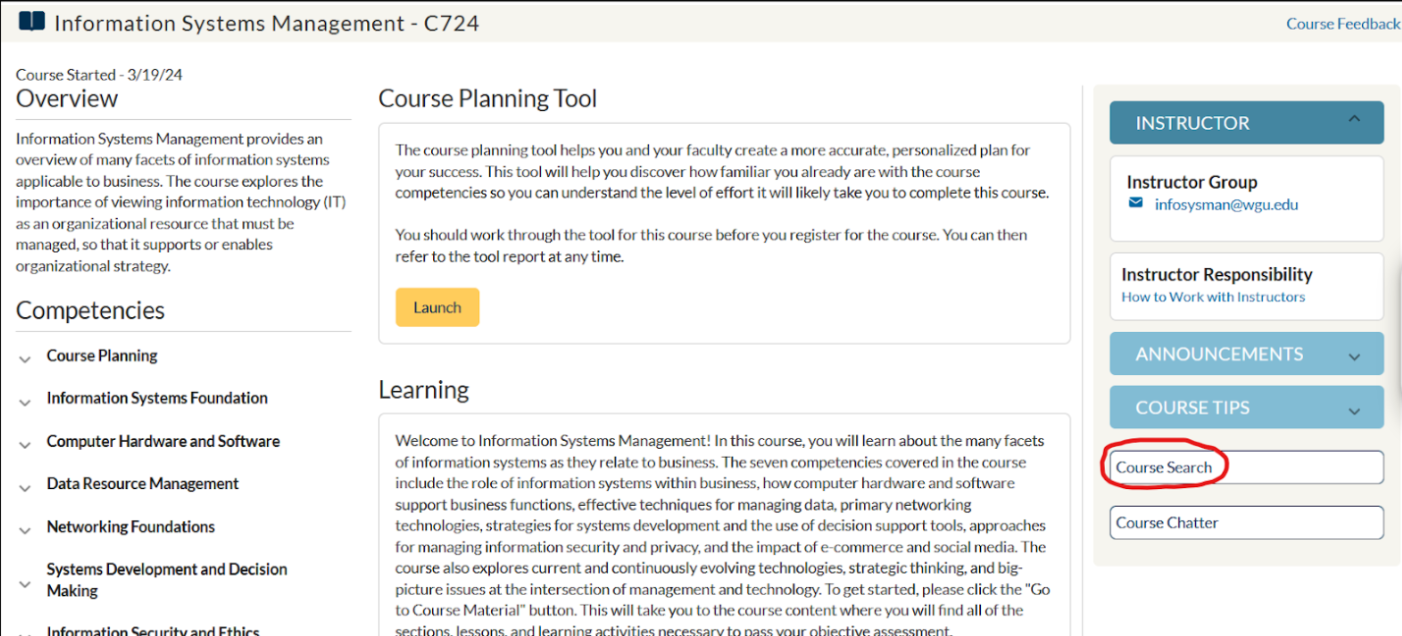The width and height of the screenshot is (1402, 636).
Task: Expand Networking Foundations chevron
Action: pos(25,530)
